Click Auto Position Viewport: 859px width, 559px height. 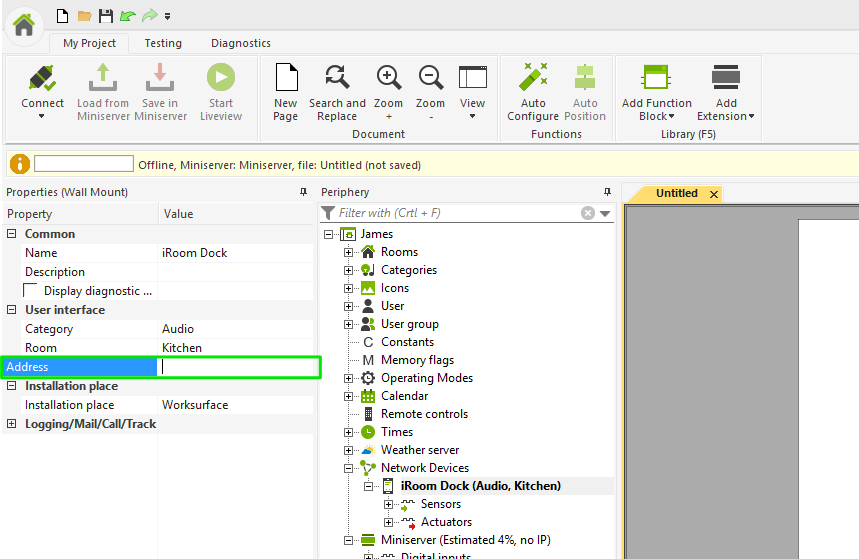tap(585, 92)
